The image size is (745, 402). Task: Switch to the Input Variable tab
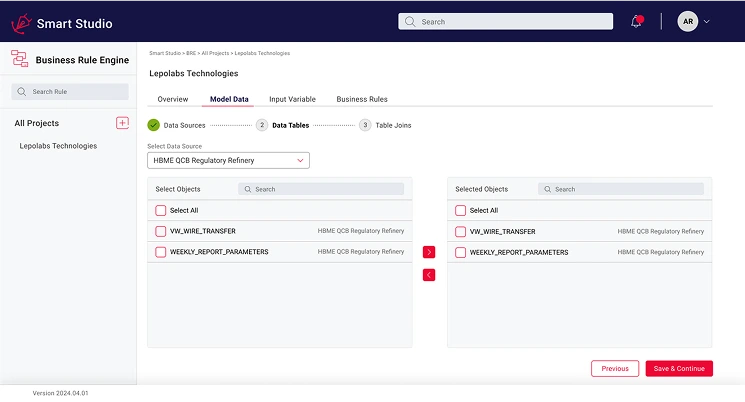coord(292,99)
